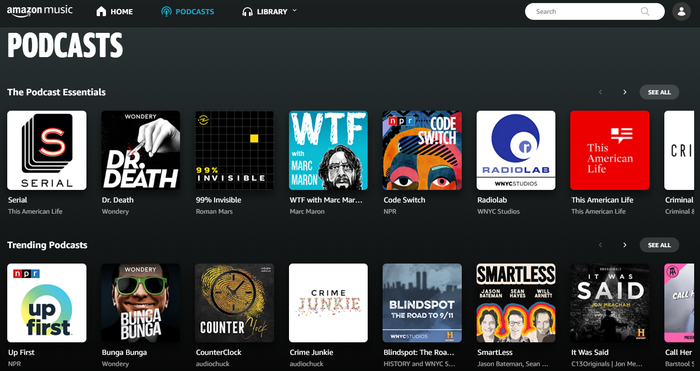The width and height of the screenshot is (700, 371).
Task: Click NPR under Code Switch
Action: tap(390, 212)
